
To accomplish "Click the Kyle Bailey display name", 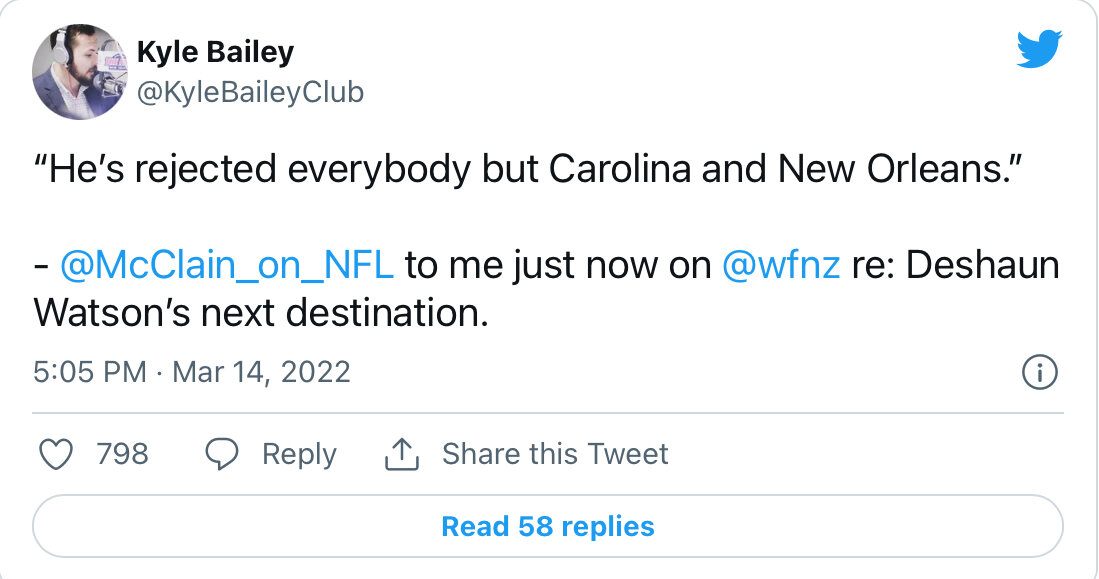I will tap(215, 51).
